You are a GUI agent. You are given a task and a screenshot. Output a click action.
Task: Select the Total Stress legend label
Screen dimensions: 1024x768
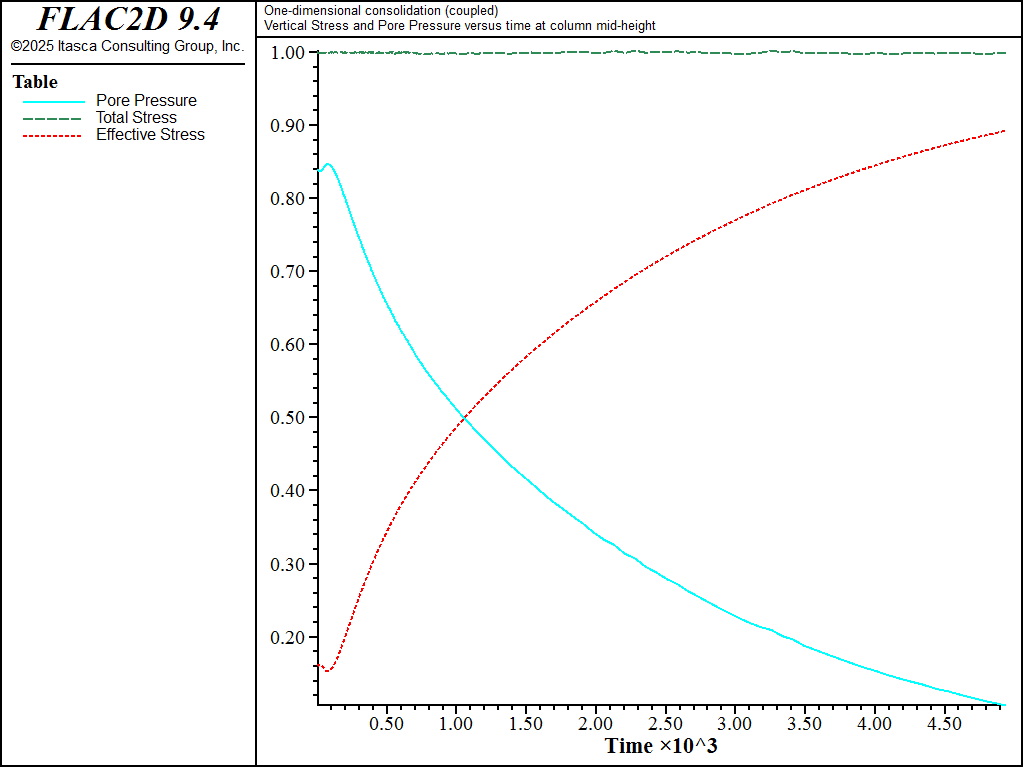click(x=136, y=118)
